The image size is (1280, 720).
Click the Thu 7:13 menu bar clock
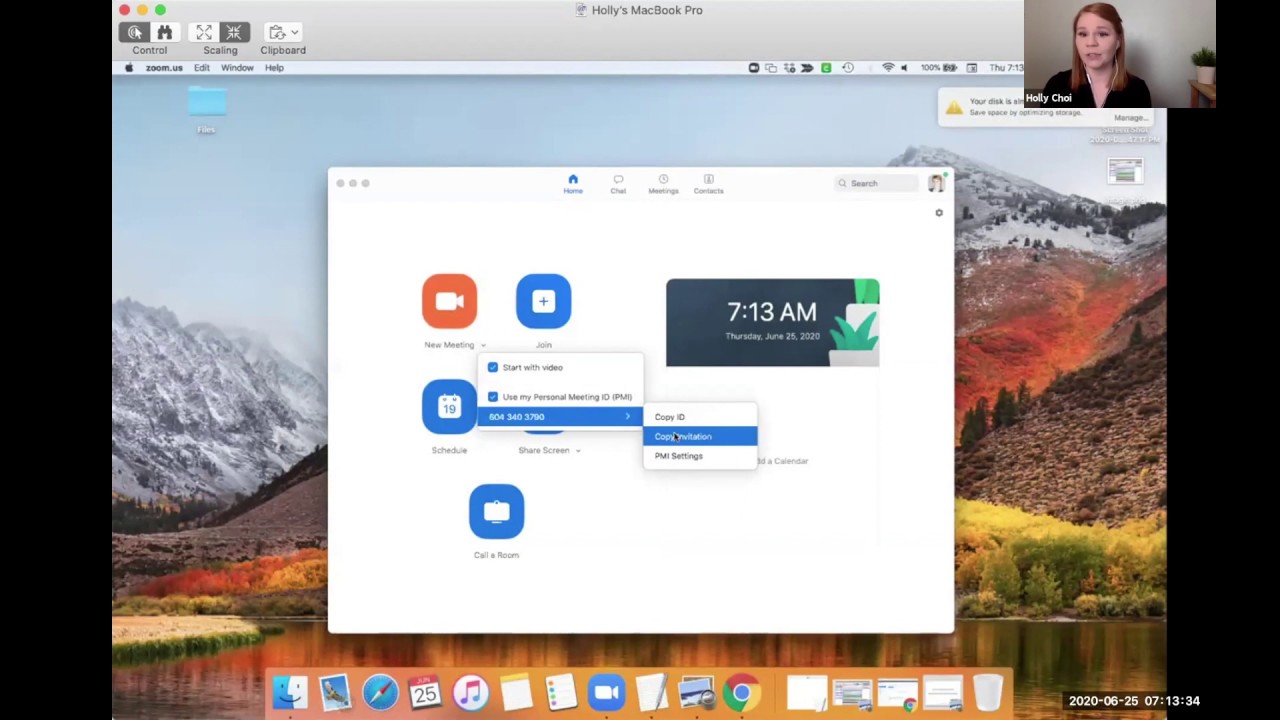tap(1006, 68)
